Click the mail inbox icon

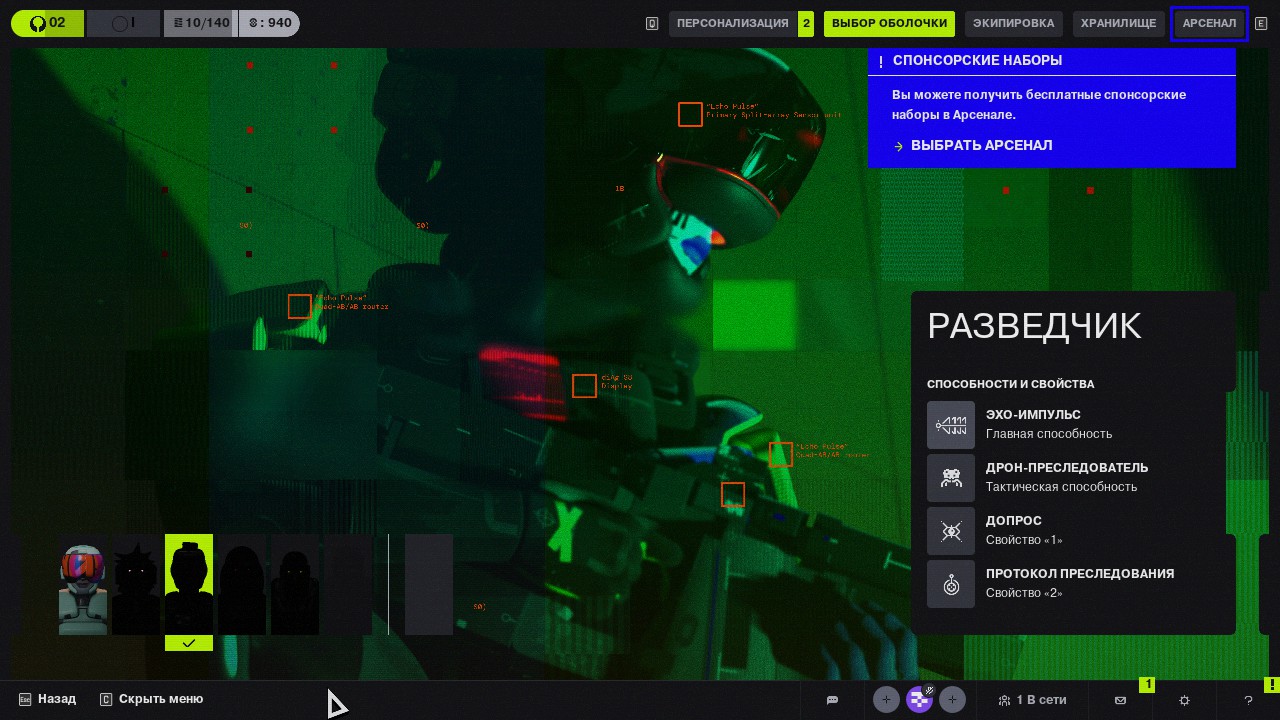tap(1120, 700)
